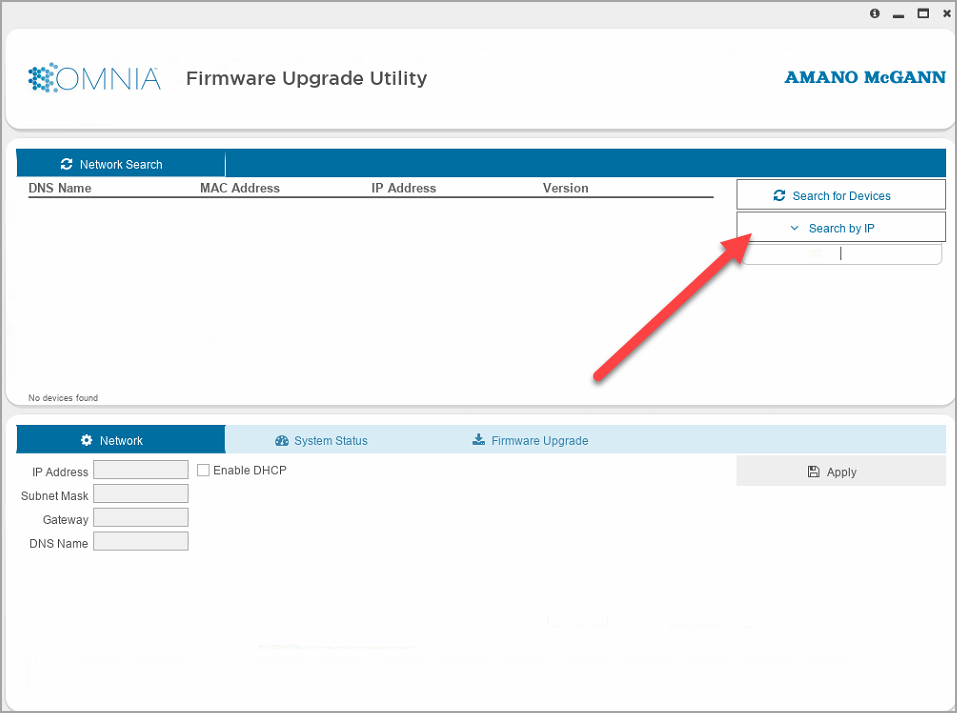Click the 'No devices found' status text

pyautogui.click(x=63, y=397)
